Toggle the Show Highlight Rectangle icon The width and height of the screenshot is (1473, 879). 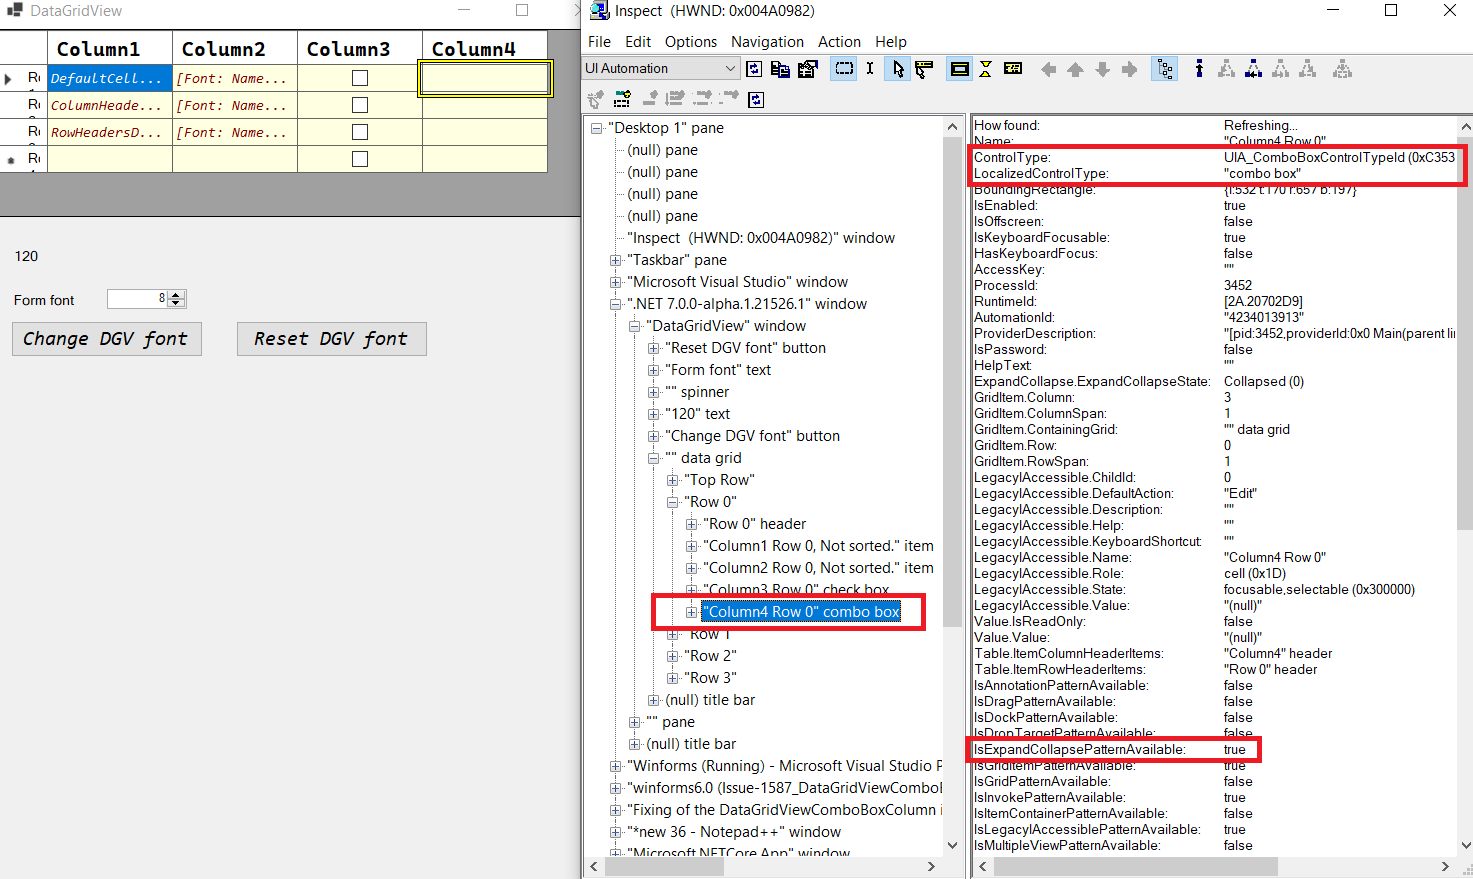tap(959, 69)
